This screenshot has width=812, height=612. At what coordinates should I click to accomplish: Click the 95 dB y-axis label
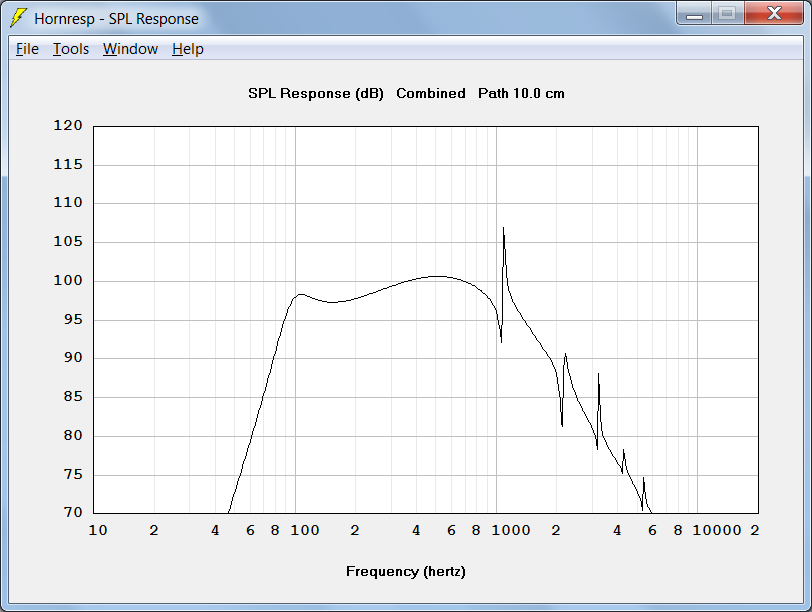73,319
